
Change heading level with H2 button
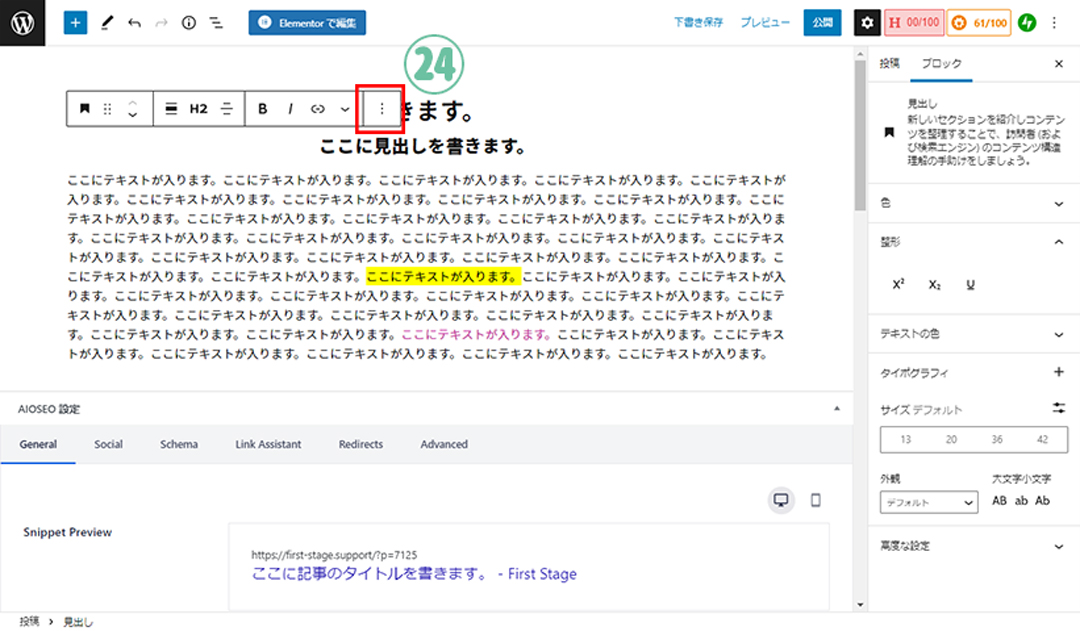click(x=199, y=108)
